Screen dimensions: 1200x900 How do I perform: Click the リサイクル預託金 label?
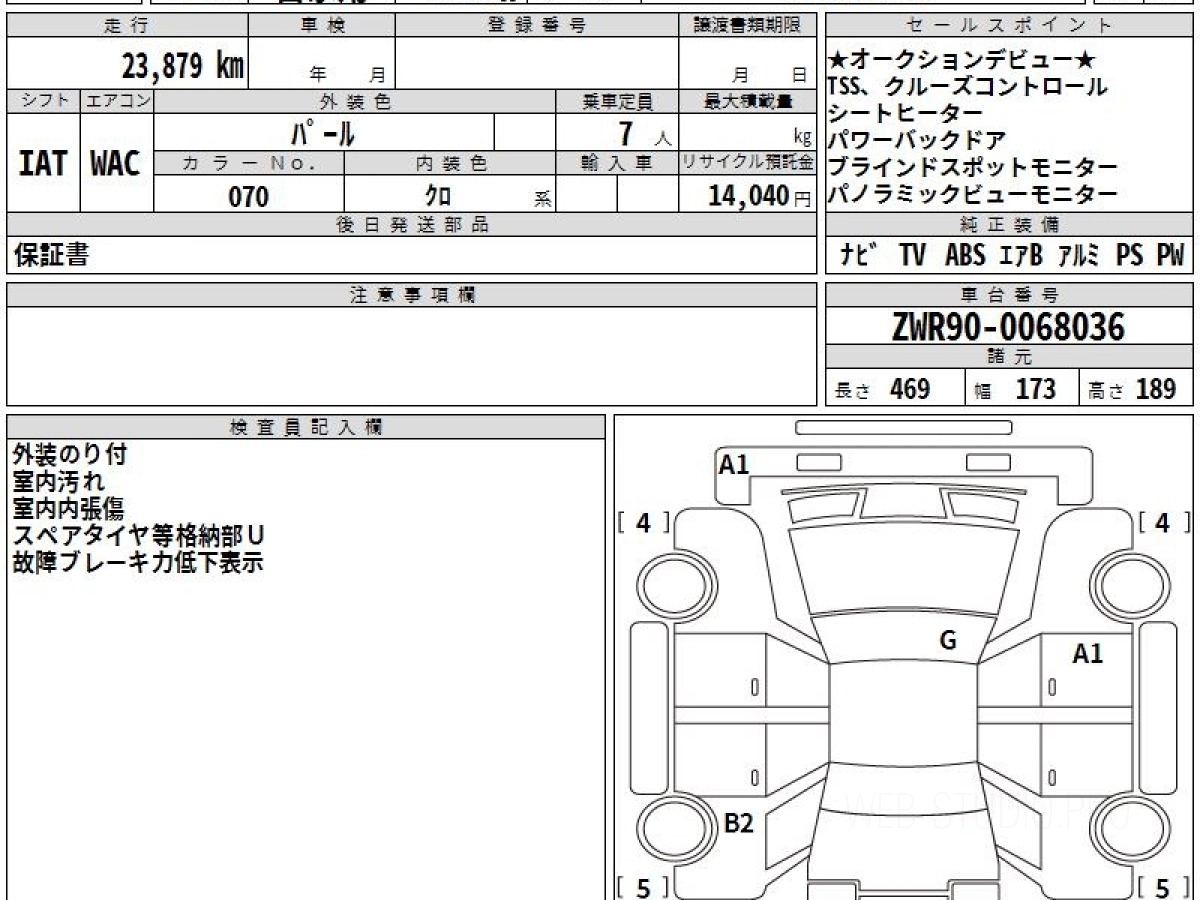(x=748, y=163)
